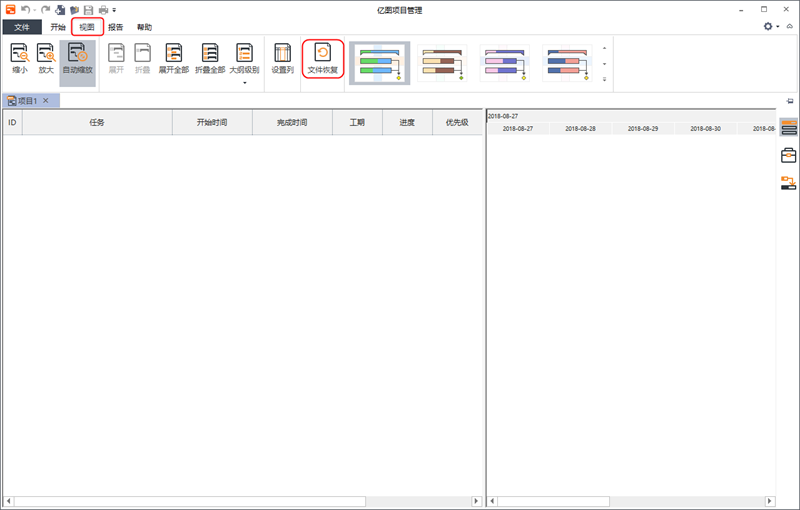Click the application logo icon in title bar
Image resolution: width=800 pixels, height=510 pixels.
[10, 10]
